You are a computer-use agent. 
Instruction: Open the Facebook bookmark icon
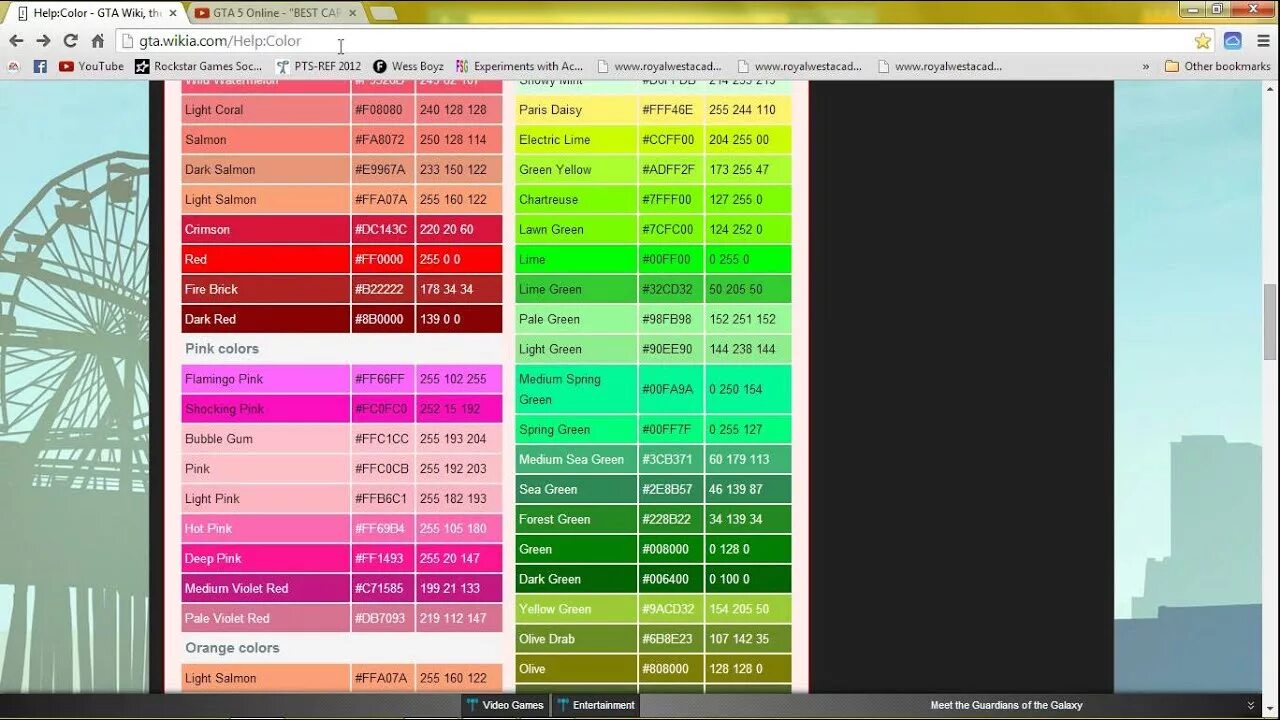[40, 66]
